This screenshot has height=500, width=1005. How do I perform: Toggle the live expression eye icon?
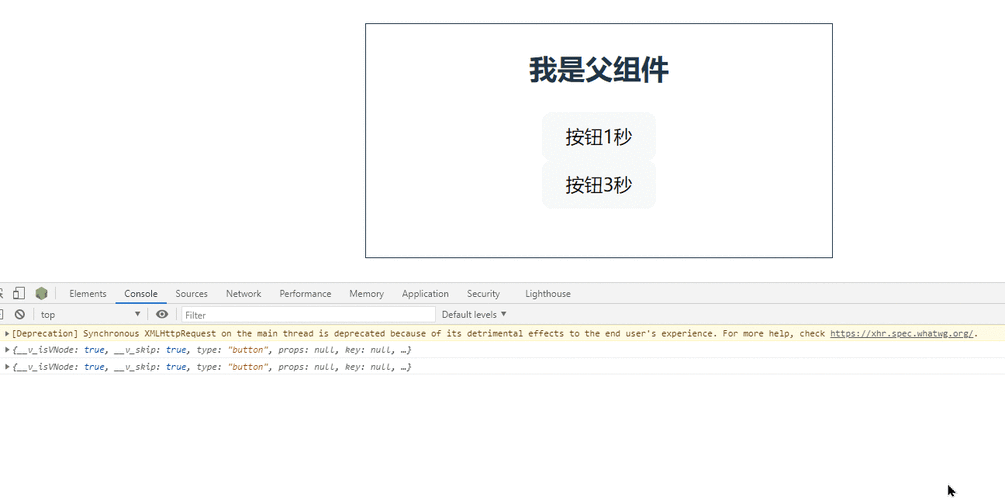tap(162, 314)
